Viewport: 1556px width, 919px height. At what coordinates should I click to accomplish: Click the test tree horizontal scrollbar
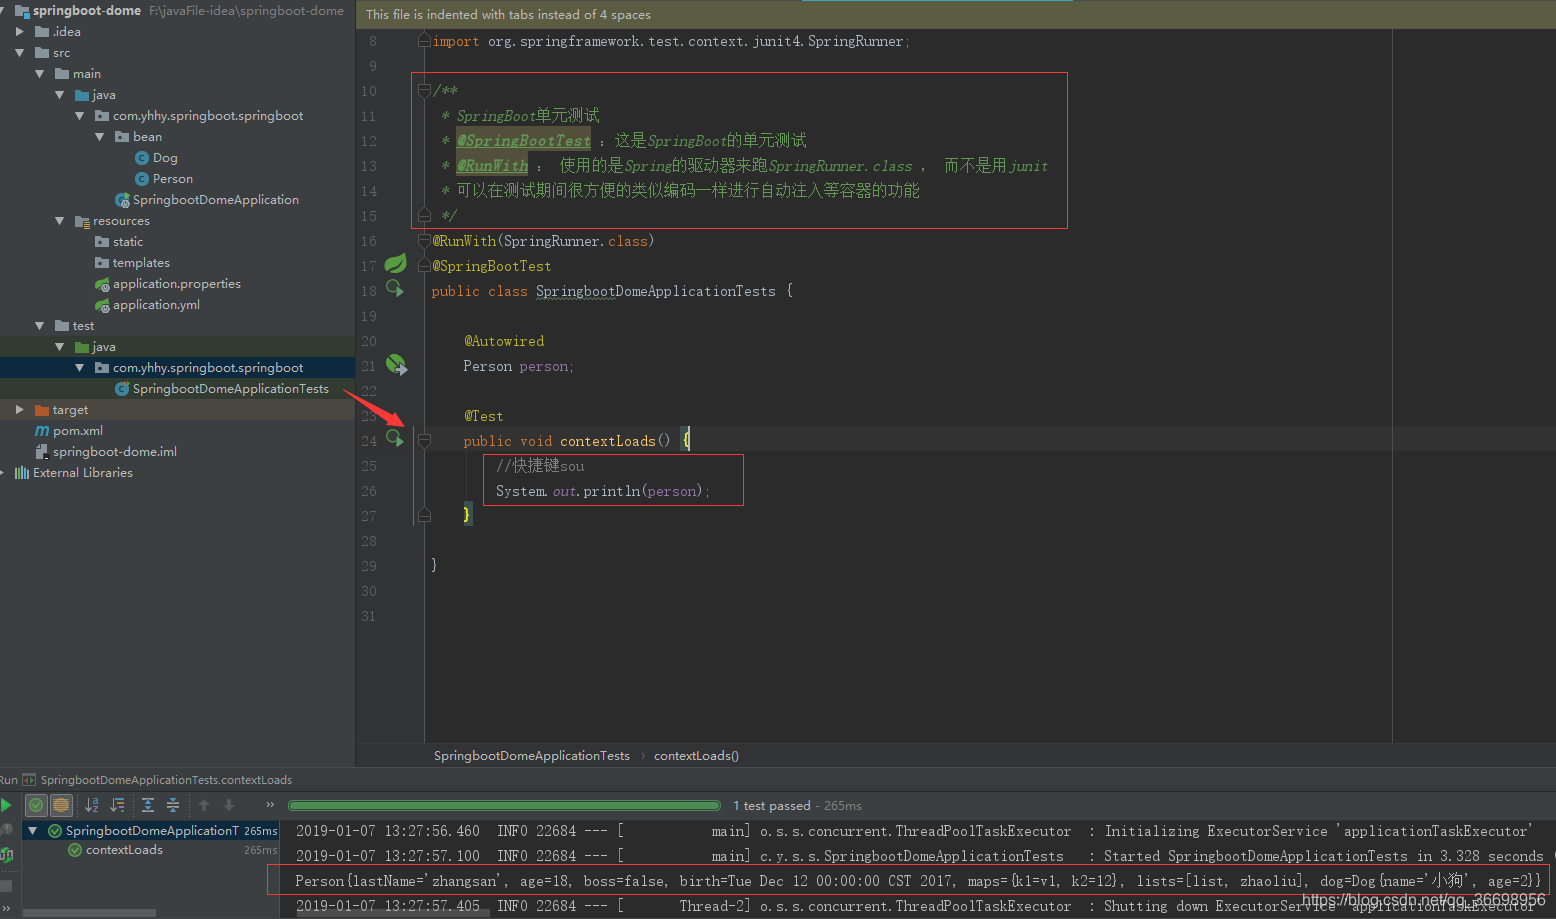(x=89, y=912)
